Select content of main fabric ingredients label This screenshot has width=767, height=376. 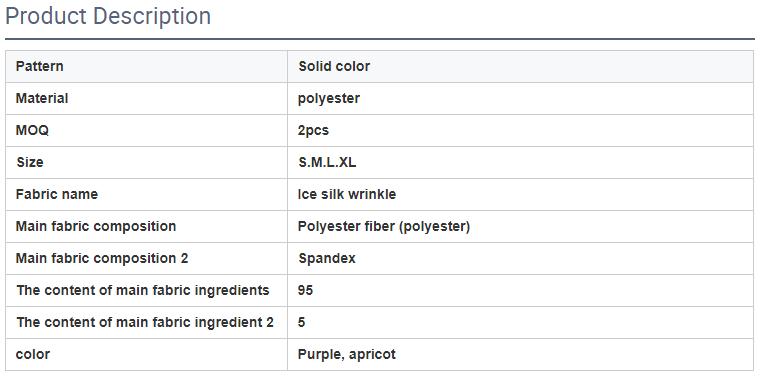[x=142, y=290]
